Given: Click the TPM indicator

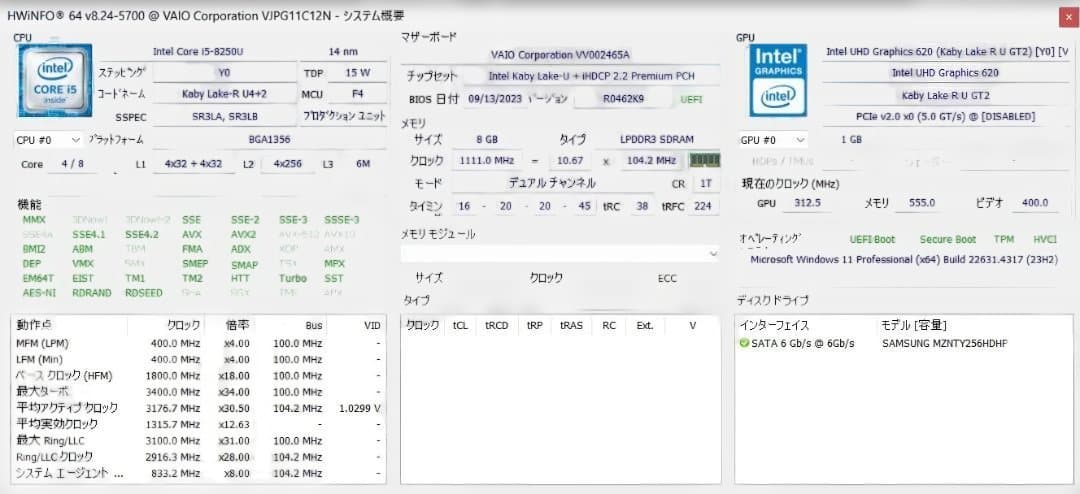Looking at the screenshot, I should (1004, 240).
